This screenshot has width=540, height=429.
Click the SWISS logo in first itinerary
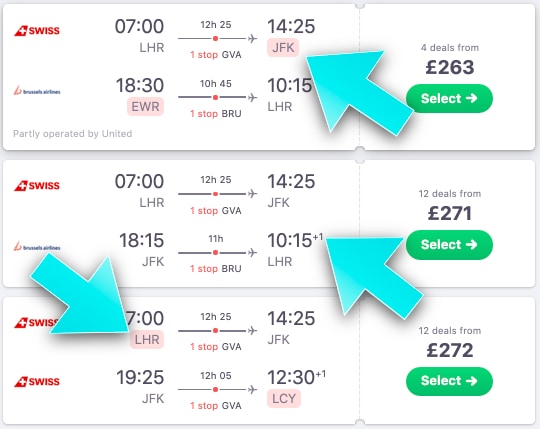(37, 31)
